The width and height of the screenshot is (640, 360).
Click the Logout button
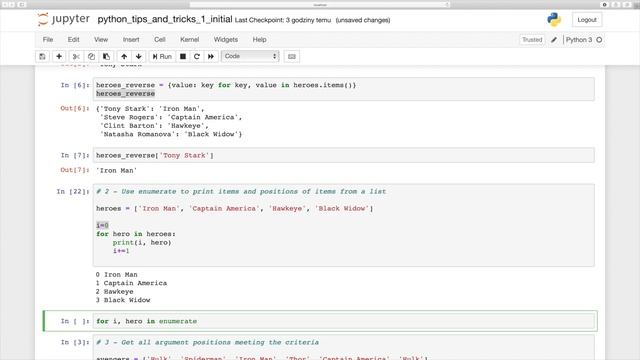587,20
